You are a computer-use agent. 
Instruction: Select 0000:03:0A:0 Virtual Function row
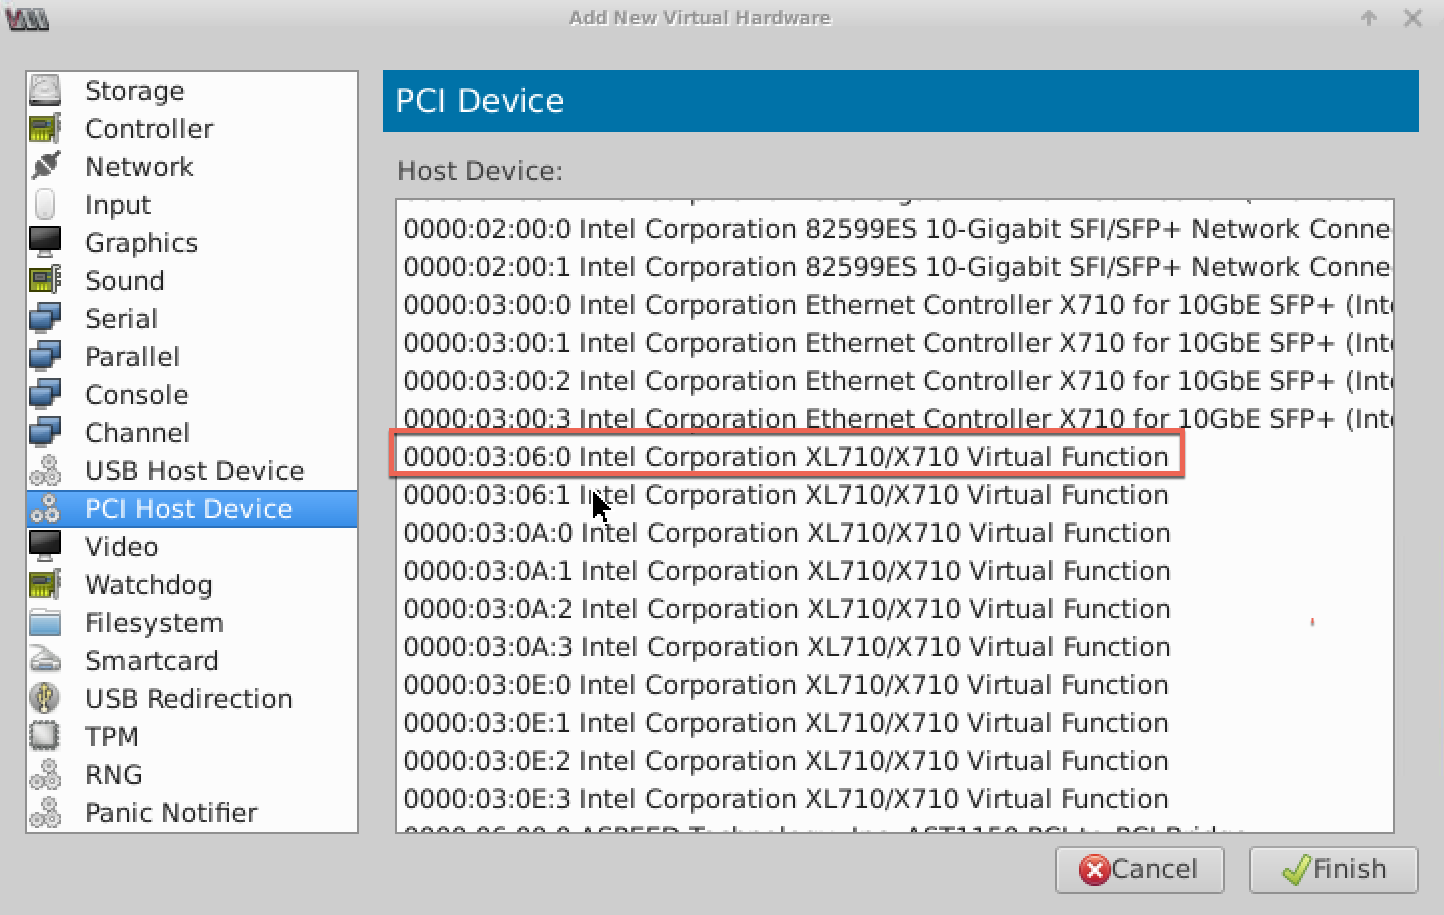click(x=895, y=533)
